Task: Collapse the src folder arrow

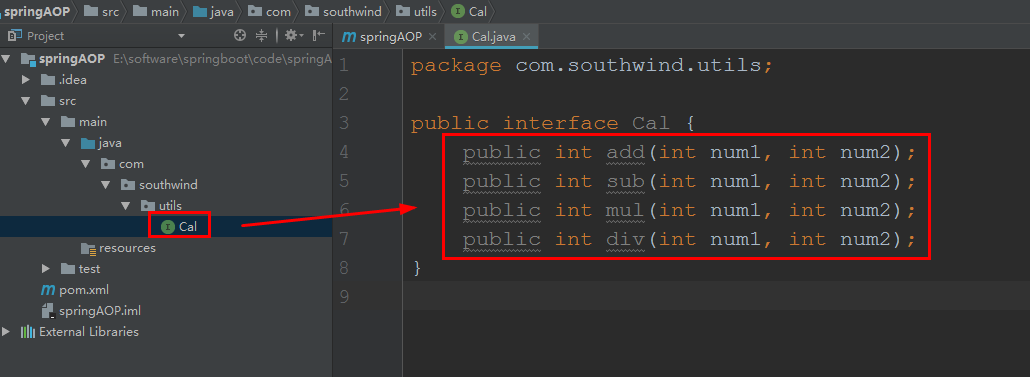Action: pos(26,101)
